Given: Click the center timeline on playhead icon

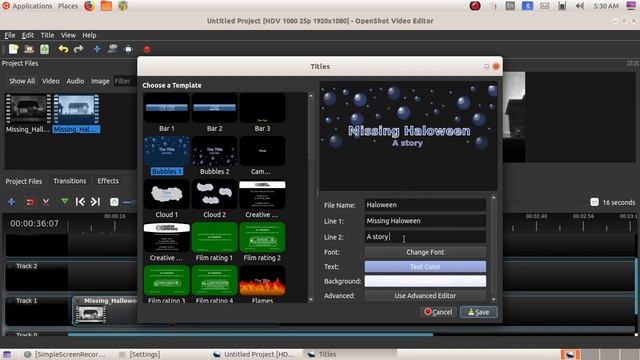Looking at the screenshot, I should coord(114,202).
